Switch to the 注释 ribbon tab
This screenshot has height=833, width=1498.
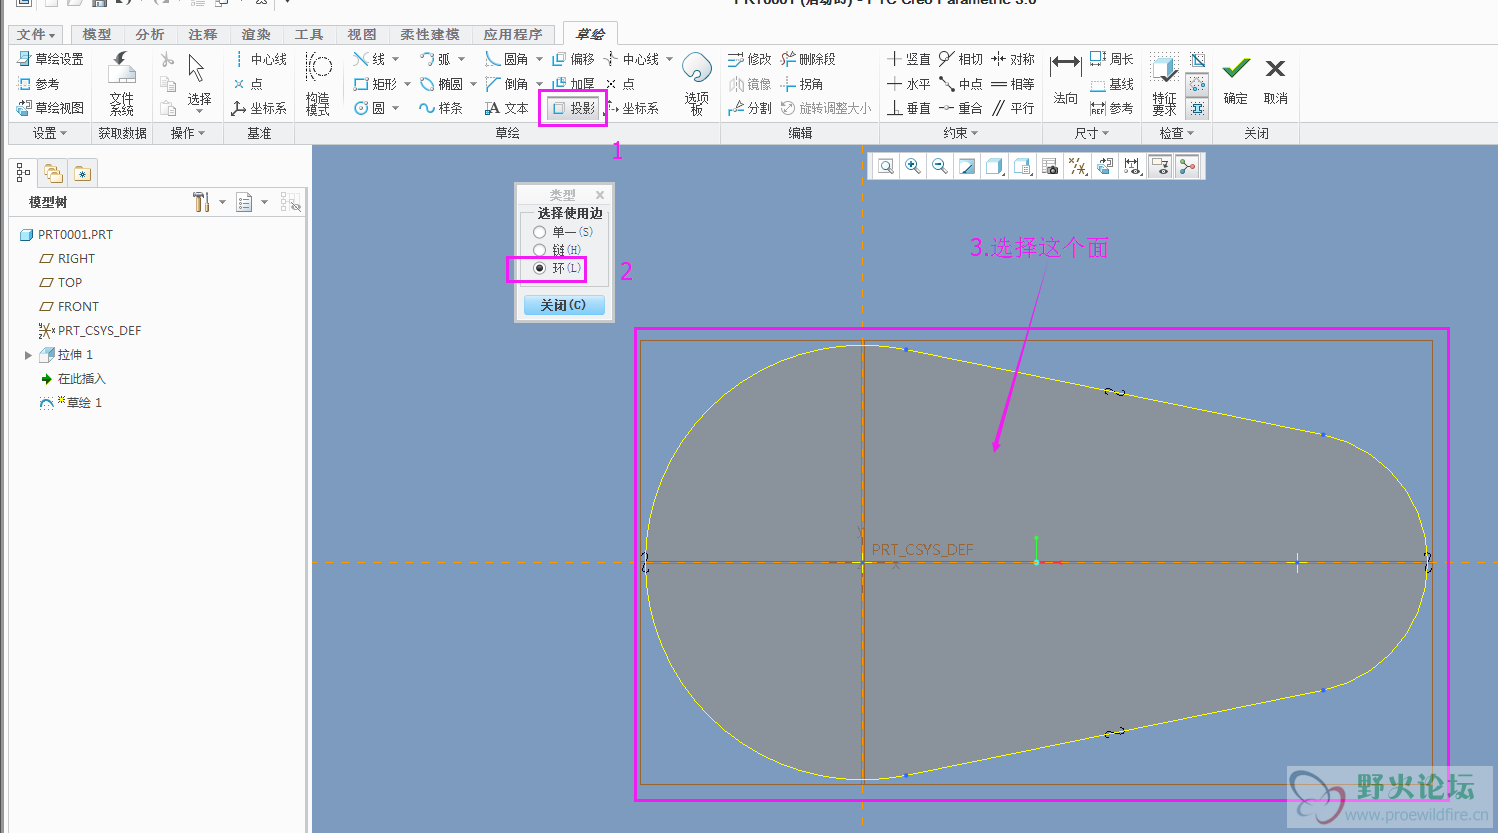(x=203, y=34)
